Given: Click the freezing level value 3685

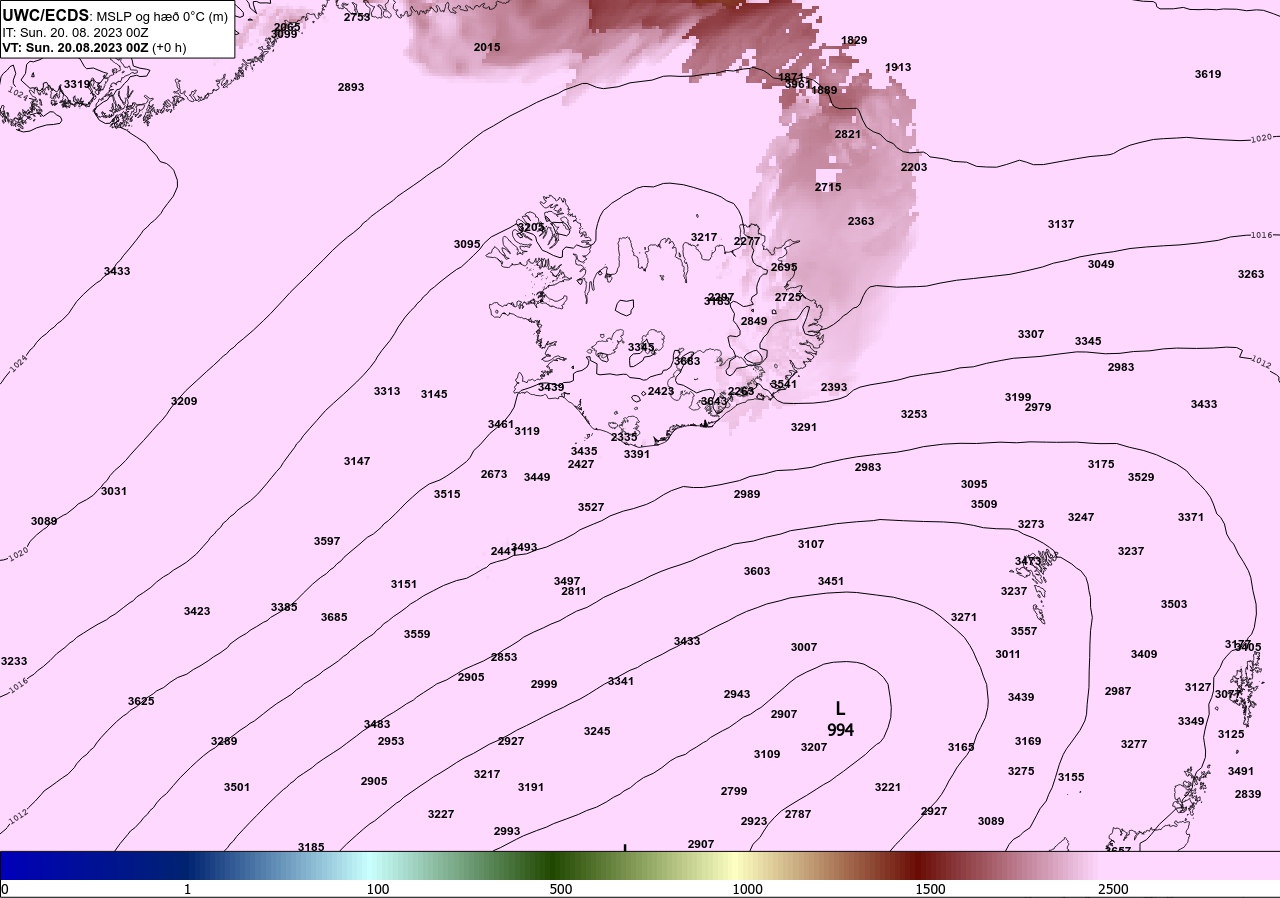Looking at the screenshot, I should tap(334, 617).
